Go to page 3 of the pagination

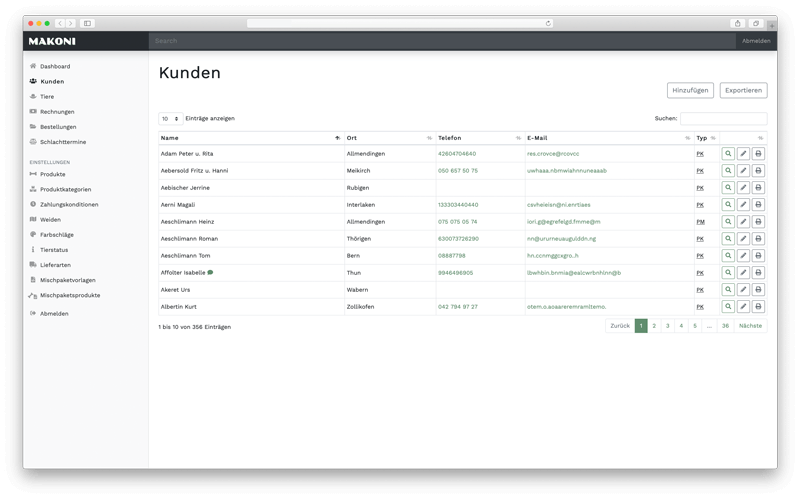(x=668, y=326)
